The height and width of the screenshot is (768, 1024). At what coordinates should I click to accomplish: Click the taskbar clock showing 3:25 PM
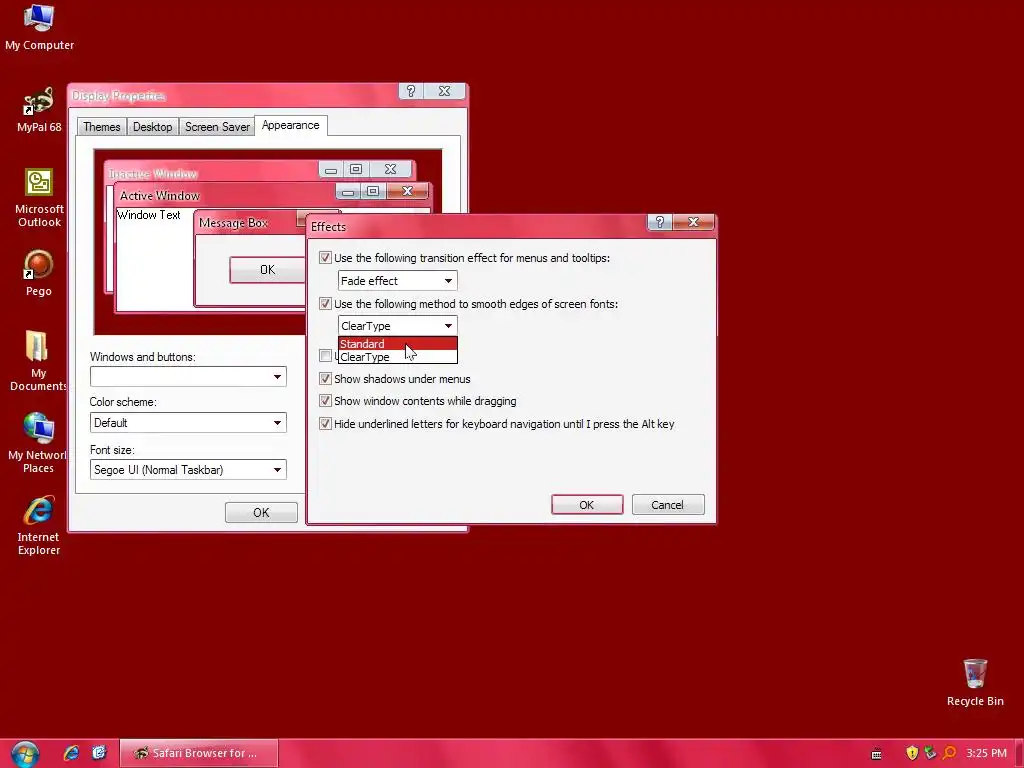[x=986, y=753]
